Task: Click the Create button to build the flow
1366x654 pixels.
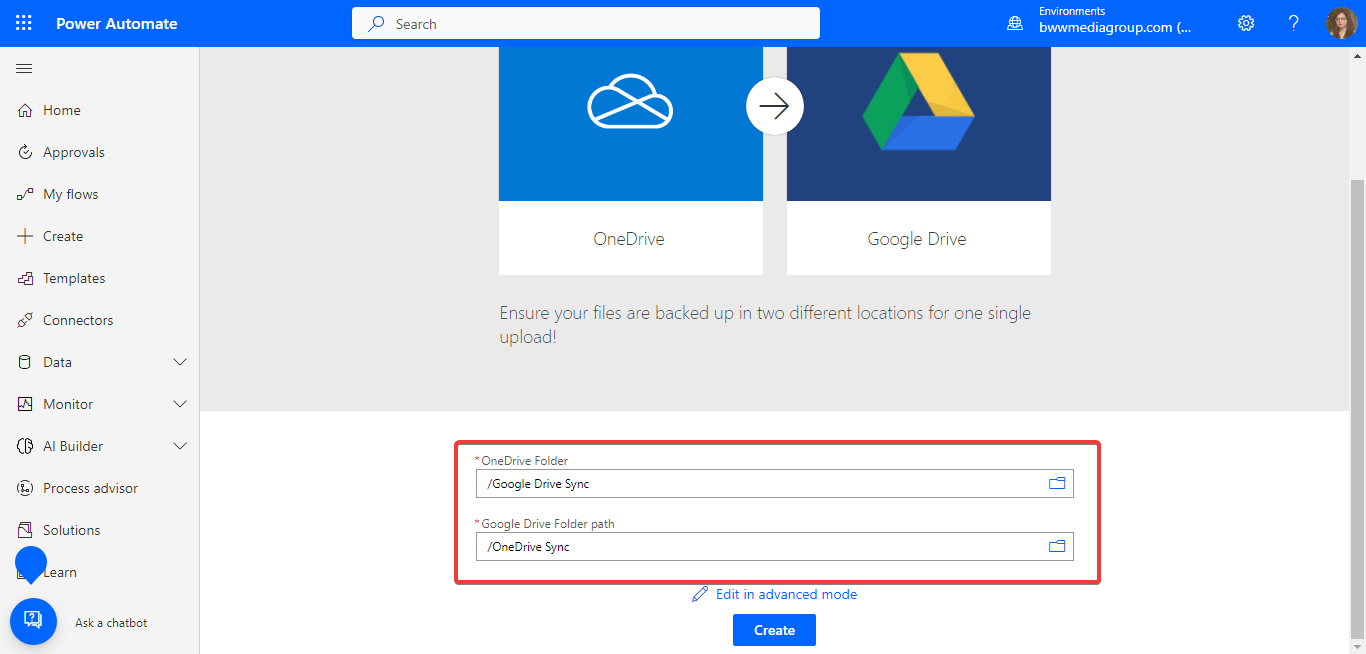Action: (774, 629)
